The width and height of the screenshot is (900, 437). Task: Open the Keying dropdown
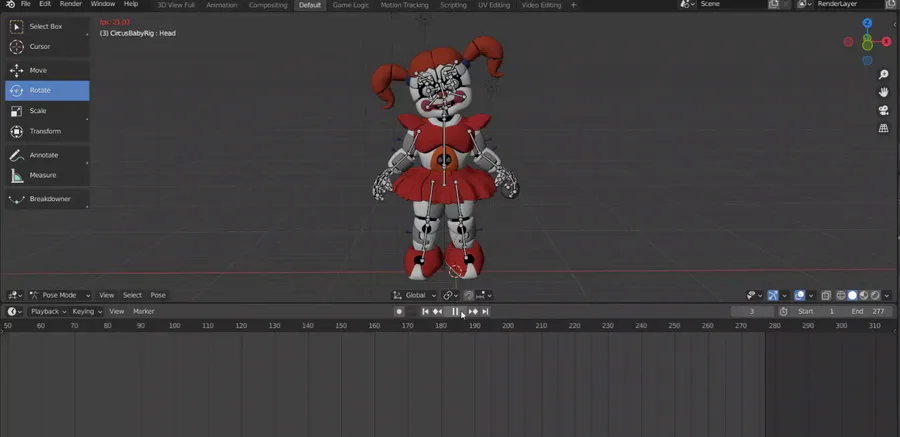87,311
